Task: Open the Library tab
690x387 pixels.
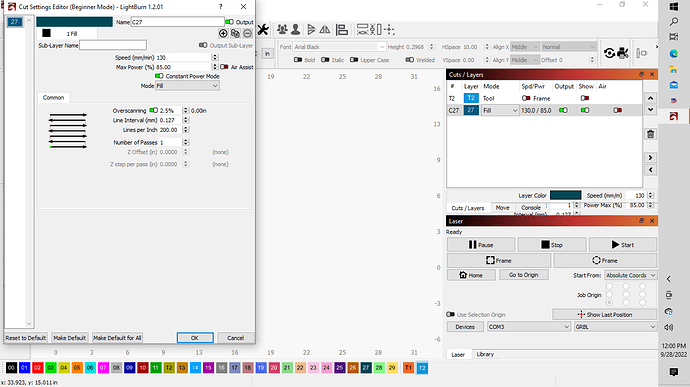Action: (x=485, y=354)
